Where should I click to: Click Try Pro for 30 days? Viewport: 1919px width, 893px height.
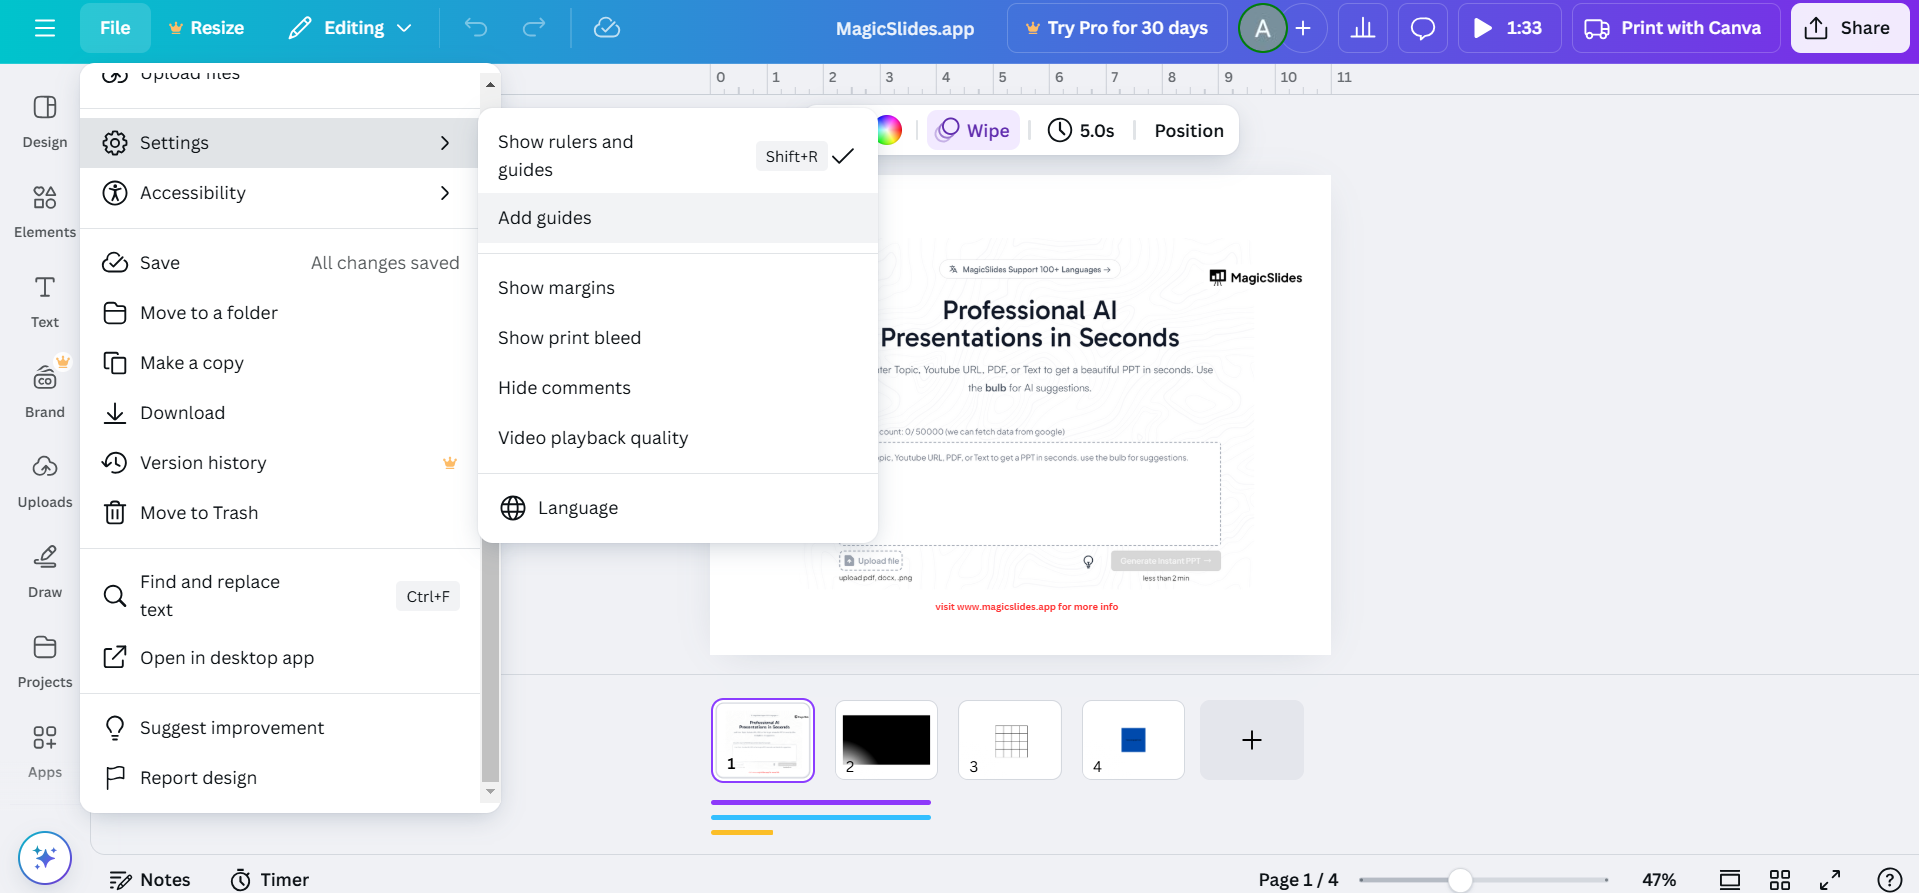coord(1117,28)
